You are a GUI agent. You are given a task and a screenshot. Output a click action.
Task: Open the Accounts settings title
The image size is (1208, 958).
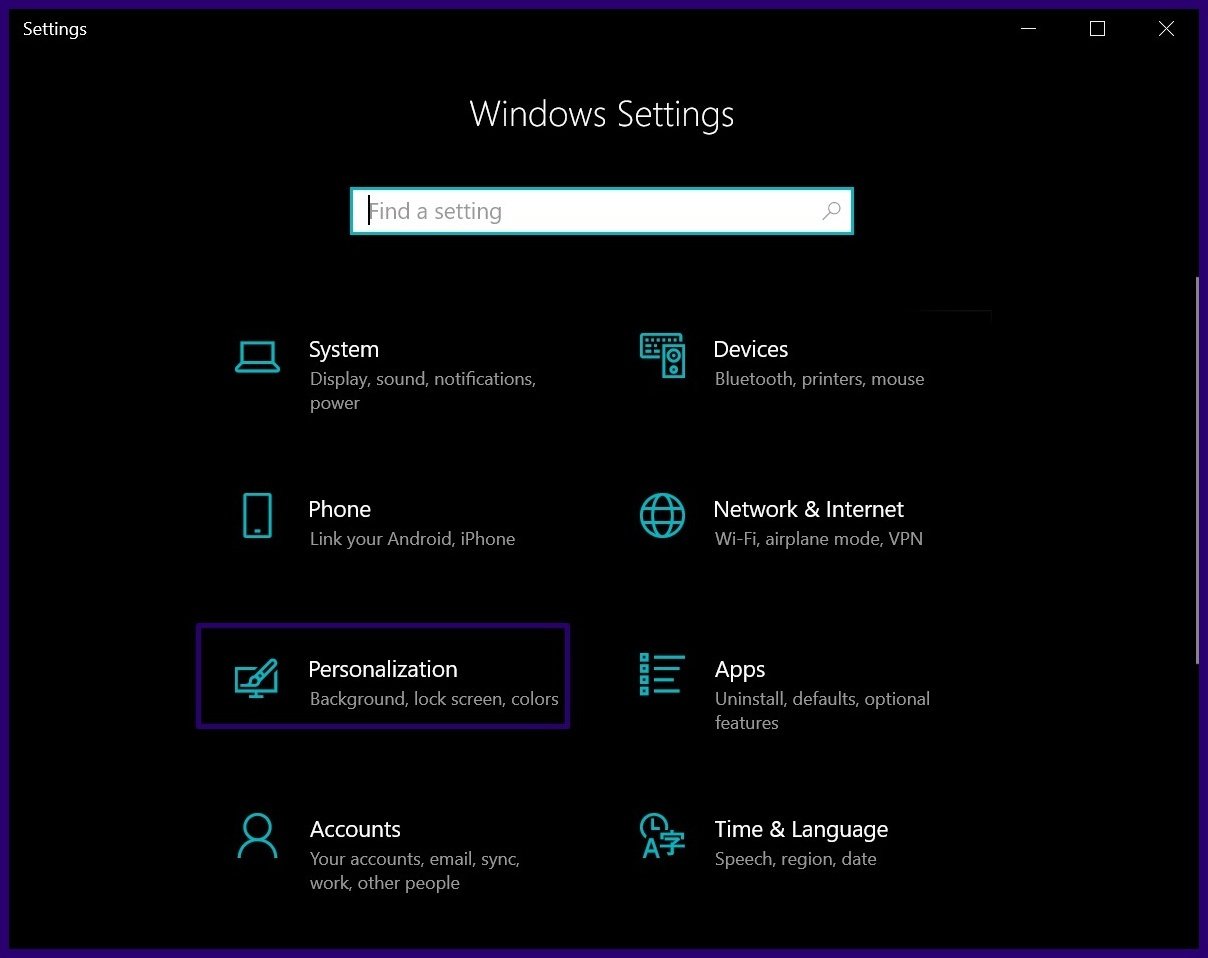pos(355,829)
